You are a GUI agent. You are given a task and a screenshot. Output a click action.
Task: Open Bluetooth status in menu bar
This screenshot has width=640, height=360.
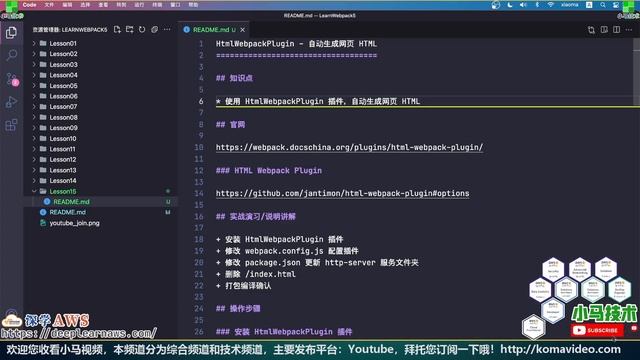[x=537, y=5]
